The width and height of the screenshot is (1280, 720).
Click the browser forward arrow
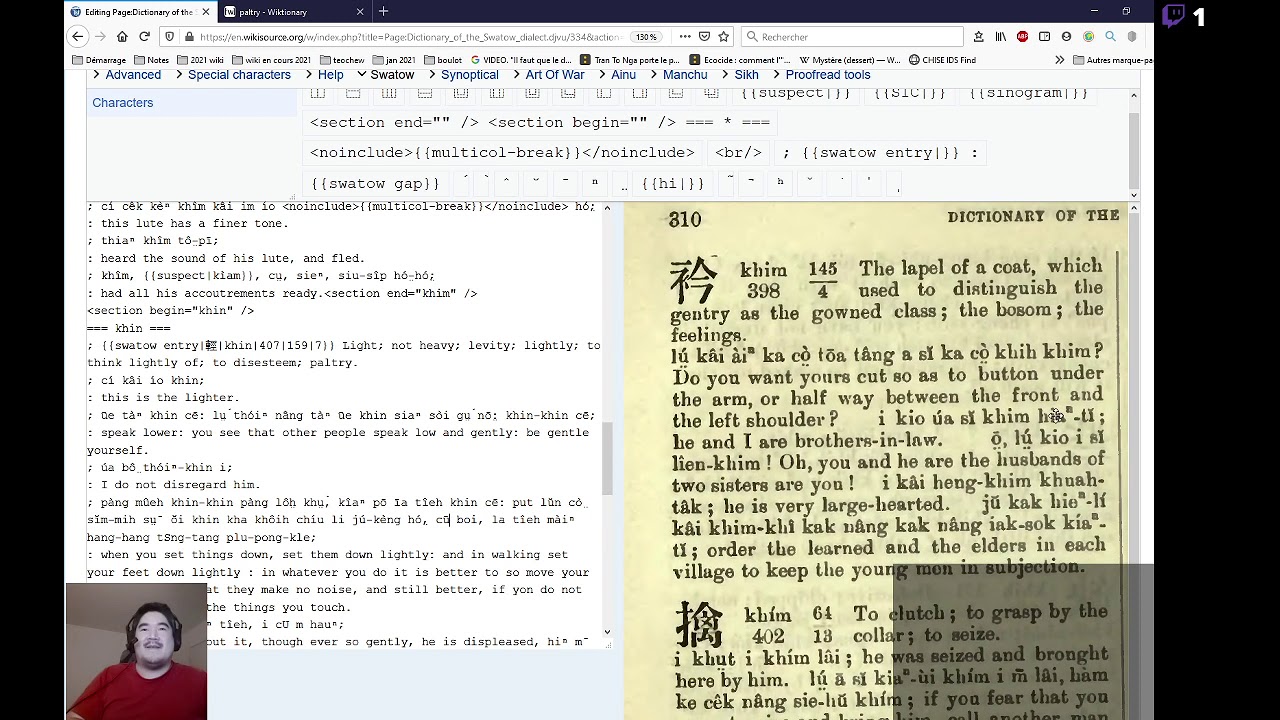99,37
